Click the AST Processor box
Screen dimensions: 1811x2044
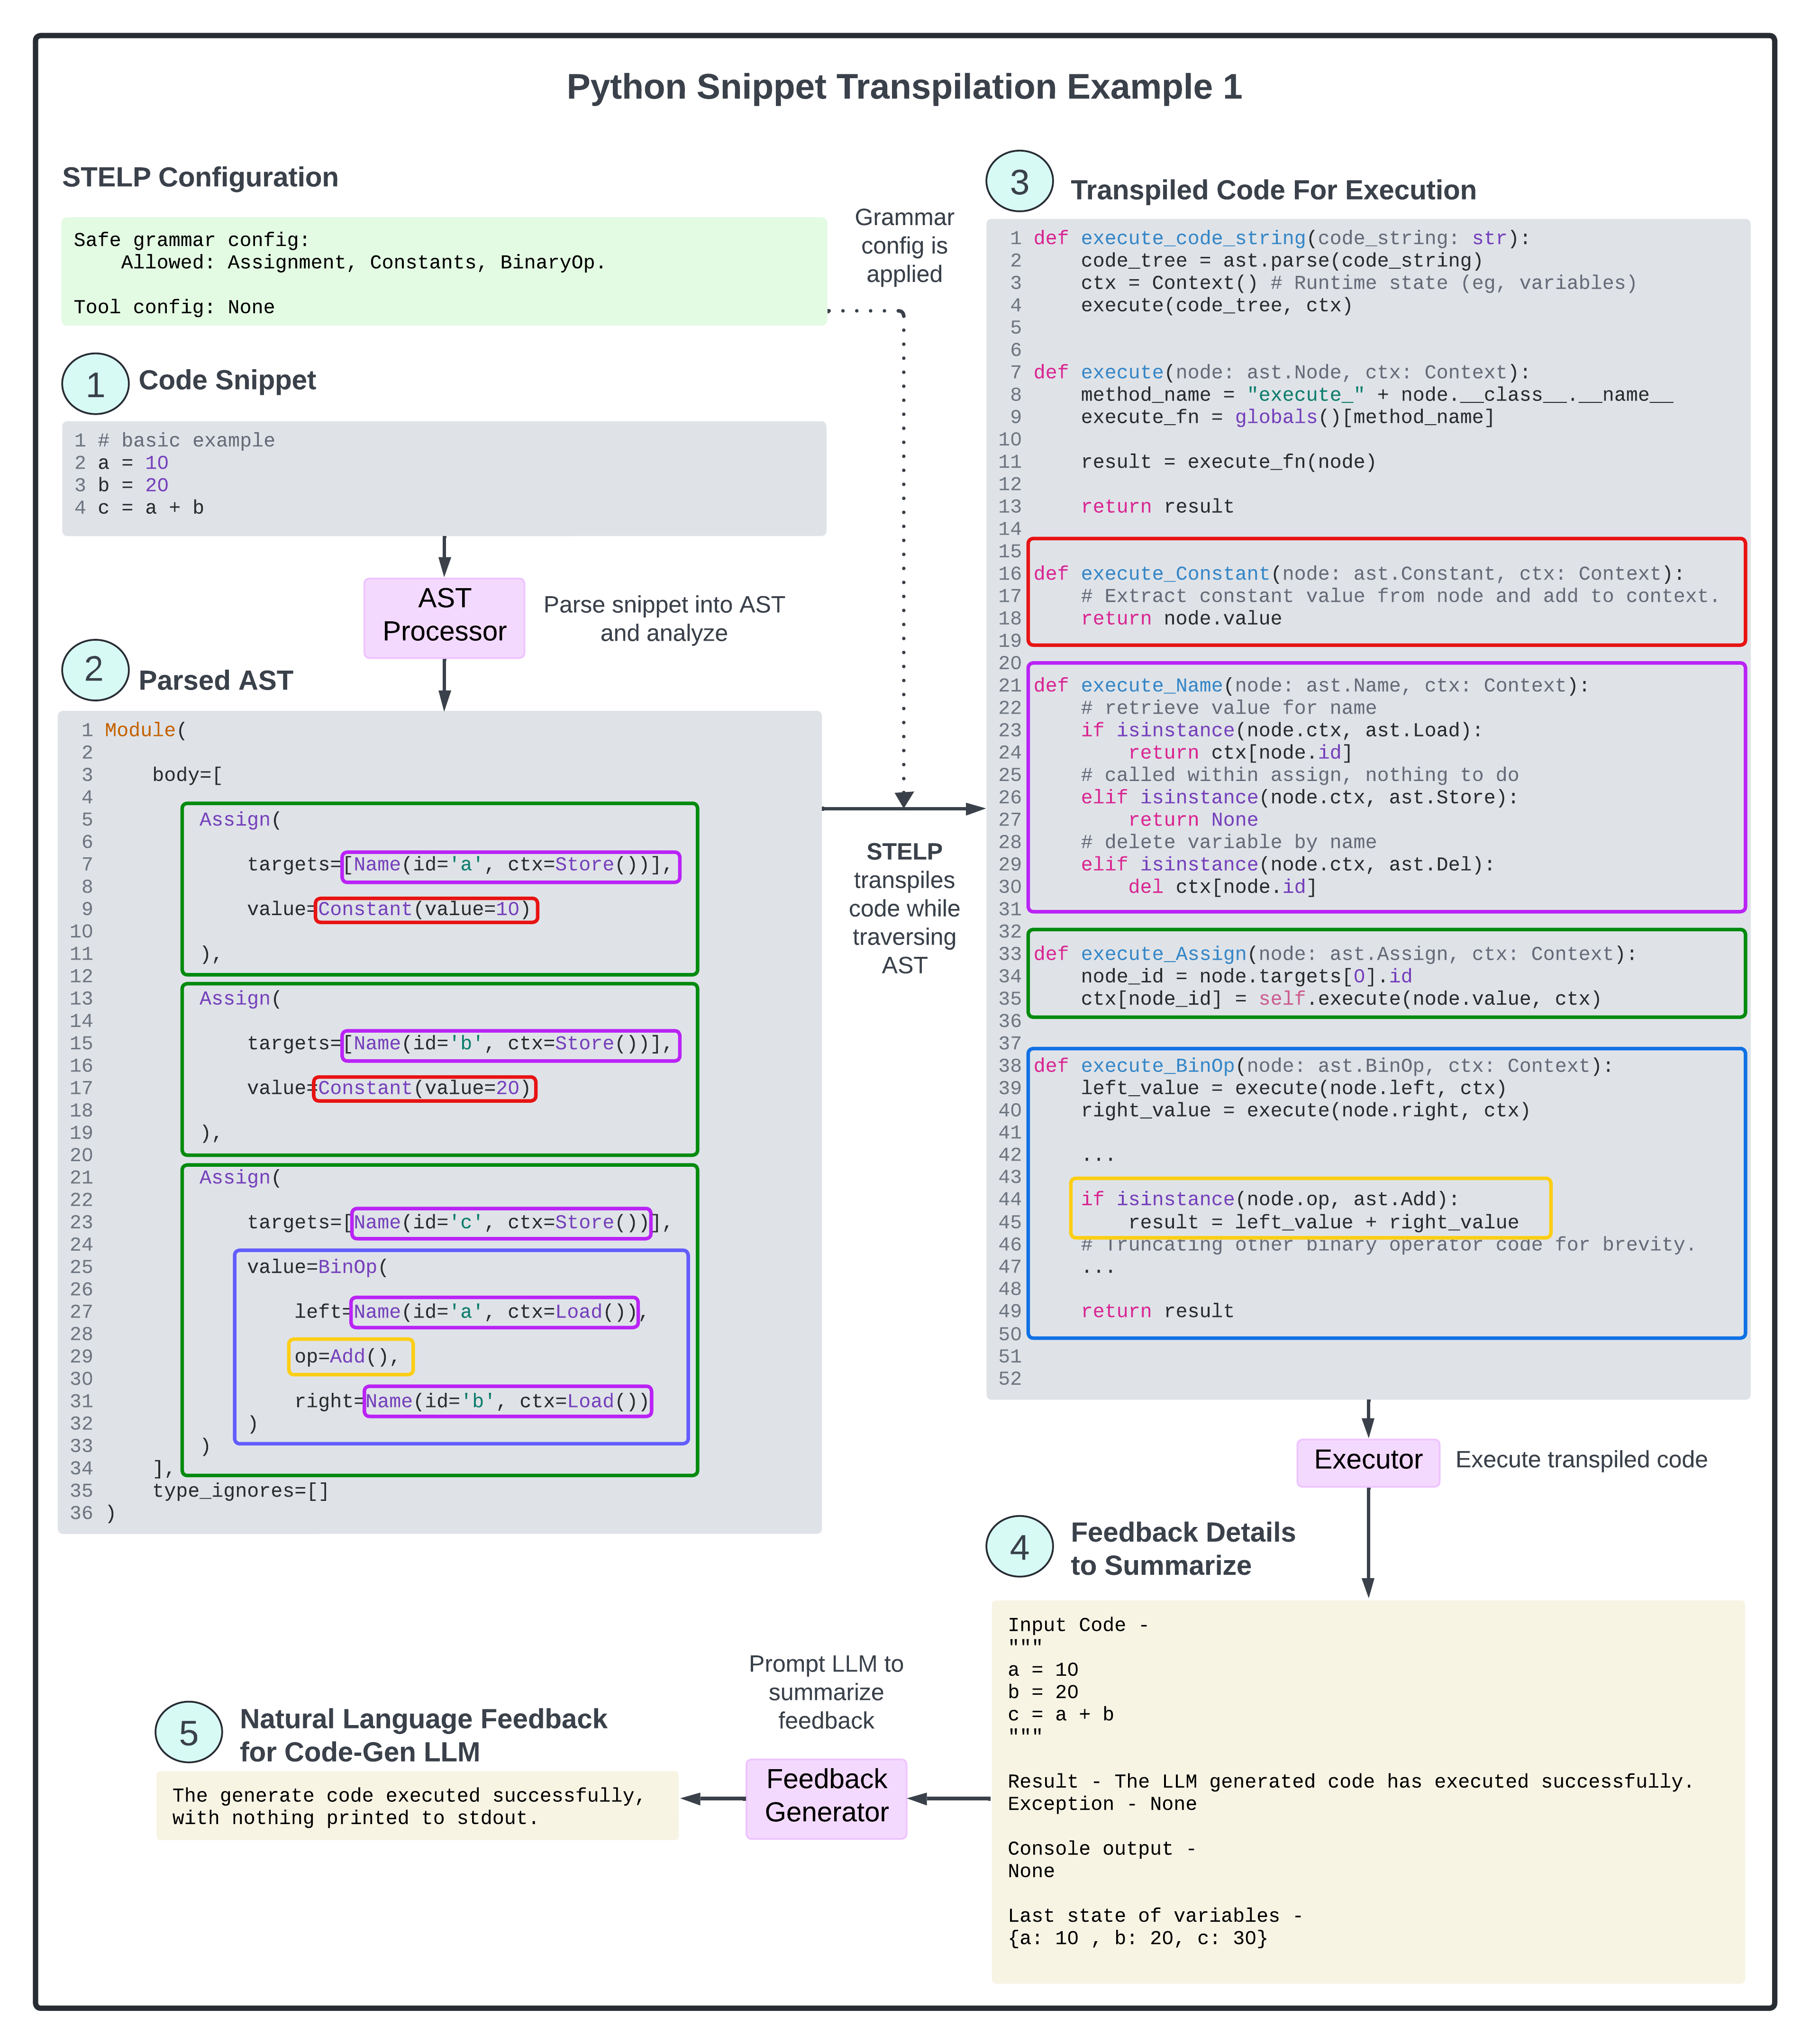[444, 616]
